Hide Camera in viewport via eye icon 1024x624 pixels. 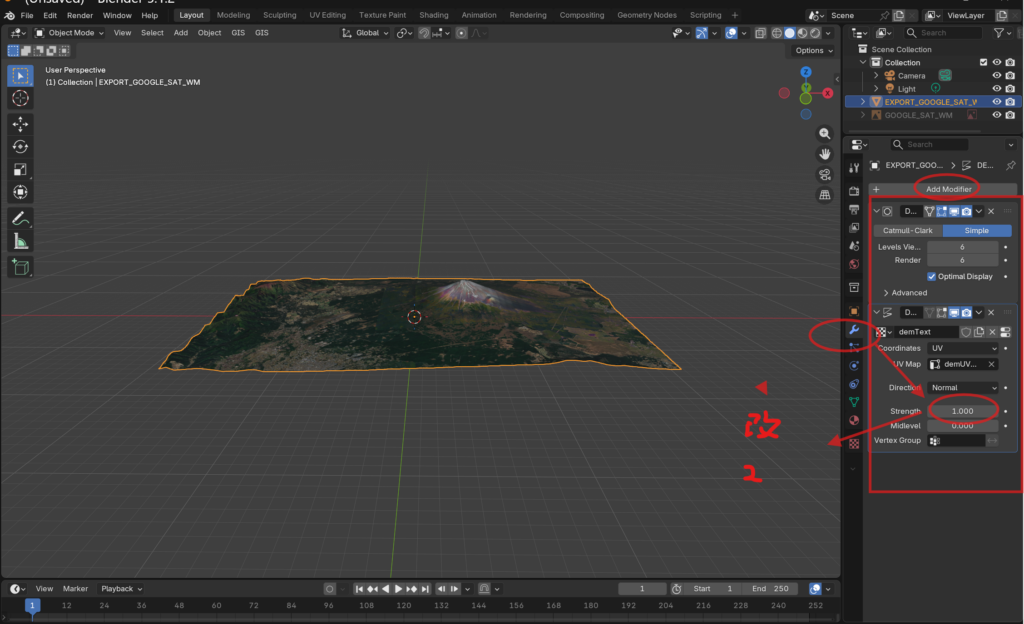pyautogui.click(x=997, y=76)
